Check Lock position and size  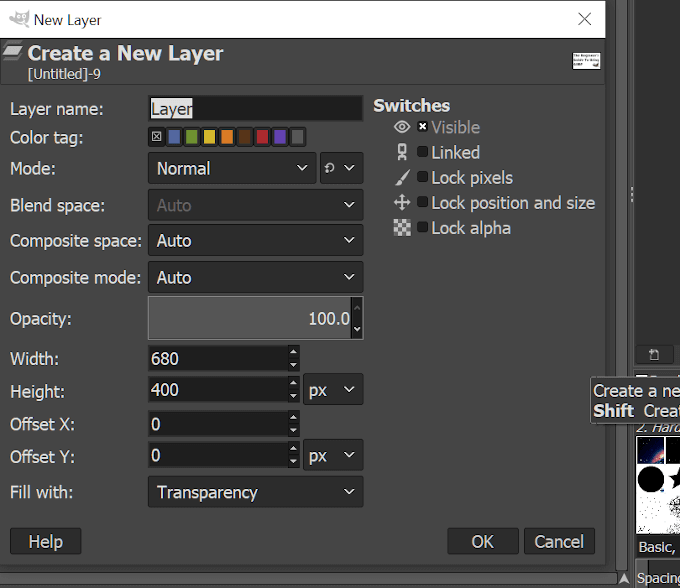(423, 202)
